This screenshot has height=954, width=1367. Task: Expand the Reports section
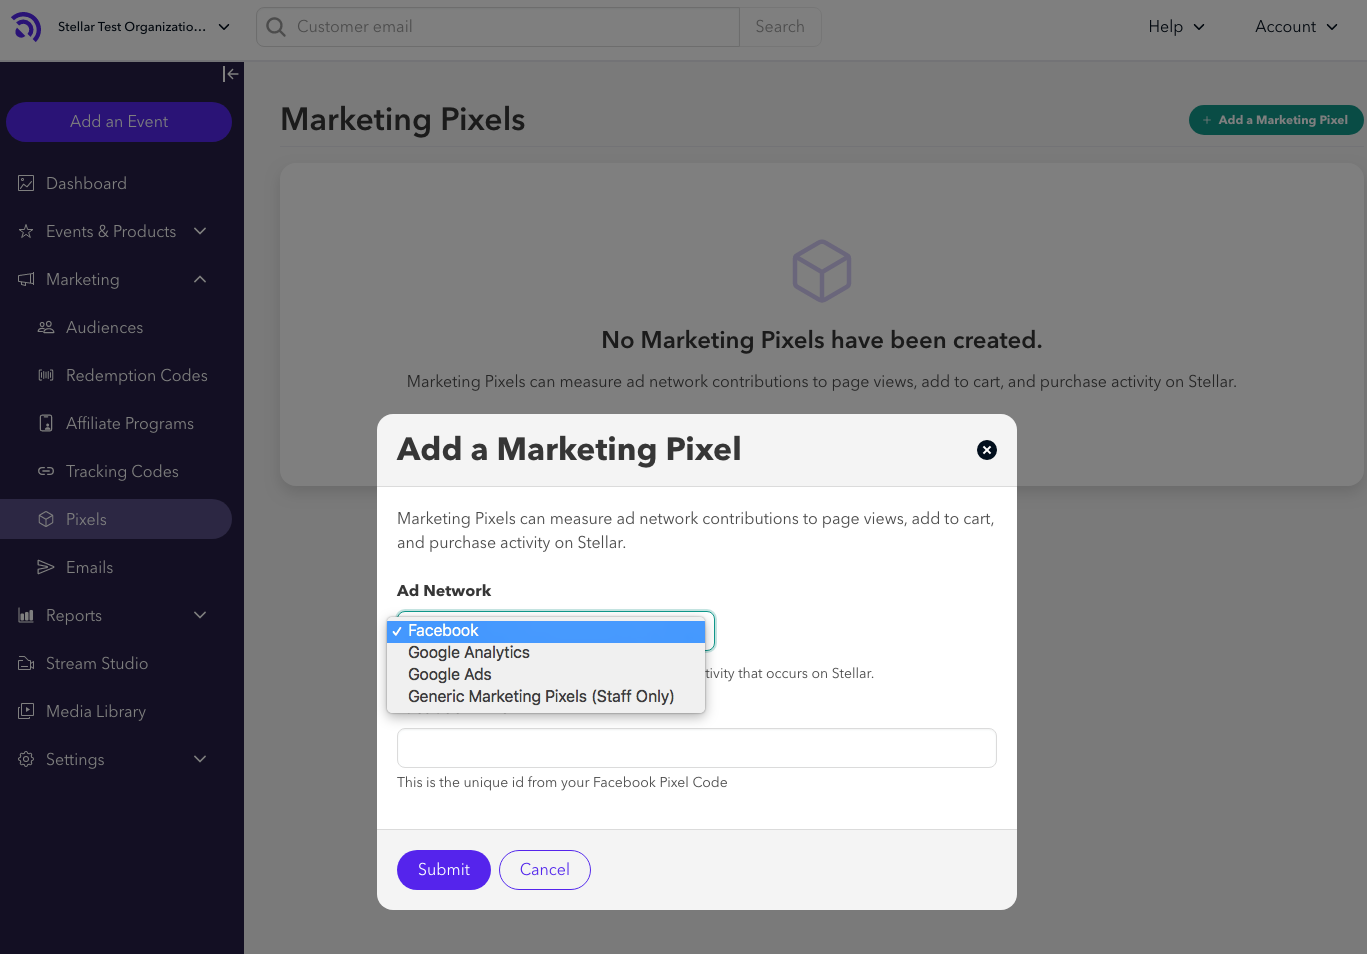tap(73, 615)
